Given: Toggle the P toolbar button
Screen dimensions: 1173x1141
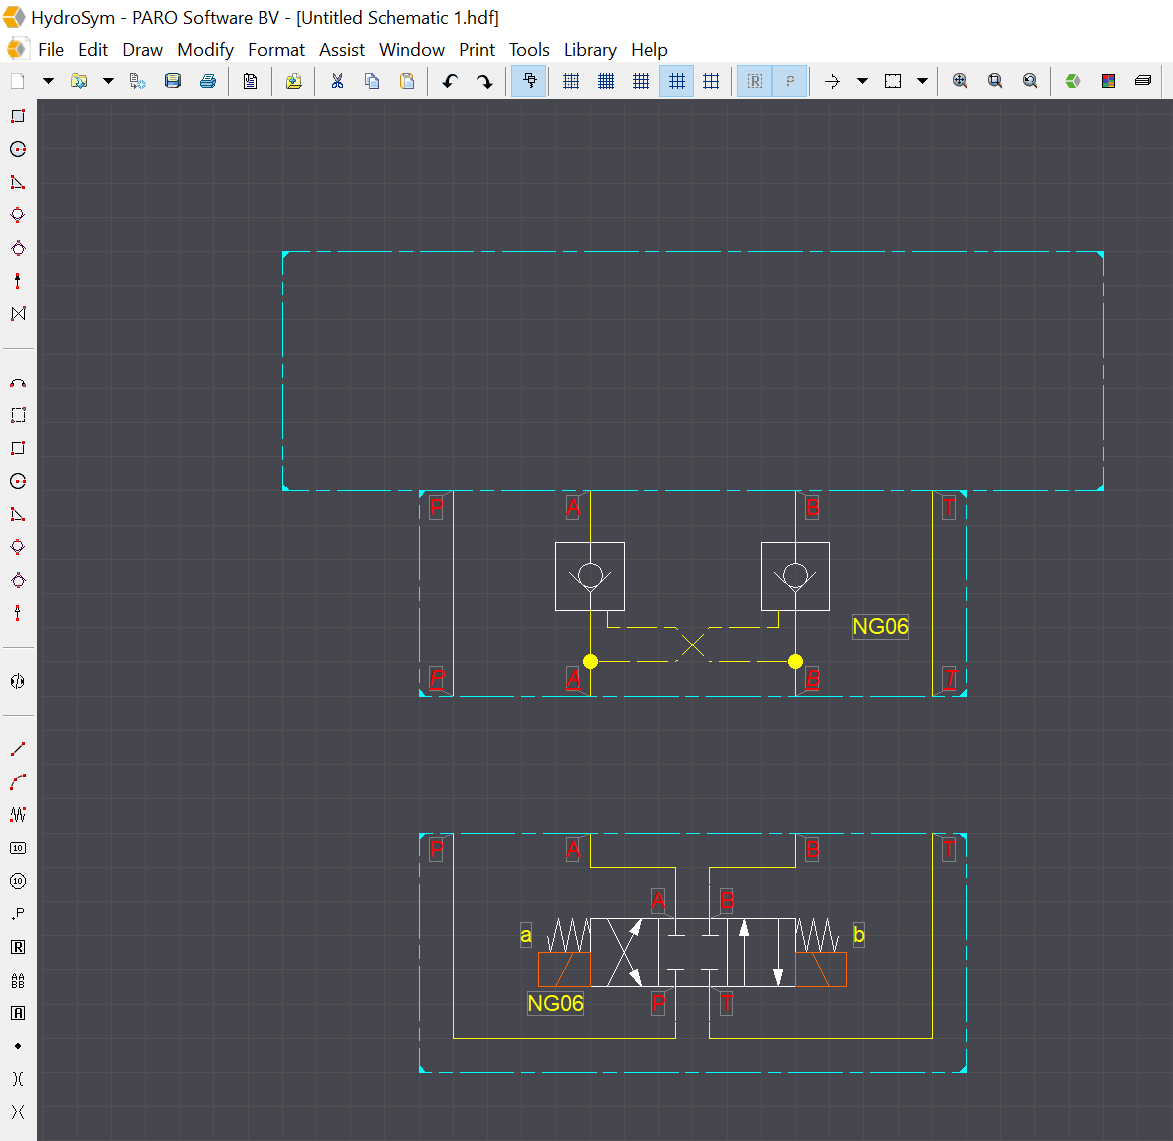Looking at the screenshot, I should [x=790, y=81].
